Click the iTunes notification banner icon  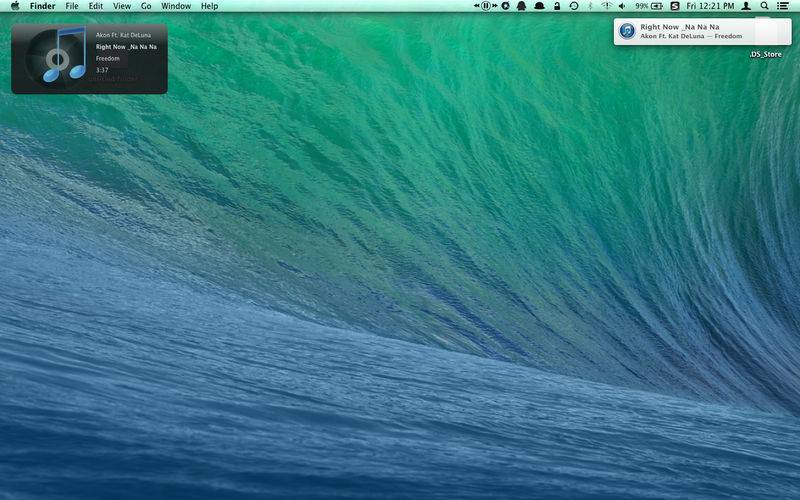627,31
